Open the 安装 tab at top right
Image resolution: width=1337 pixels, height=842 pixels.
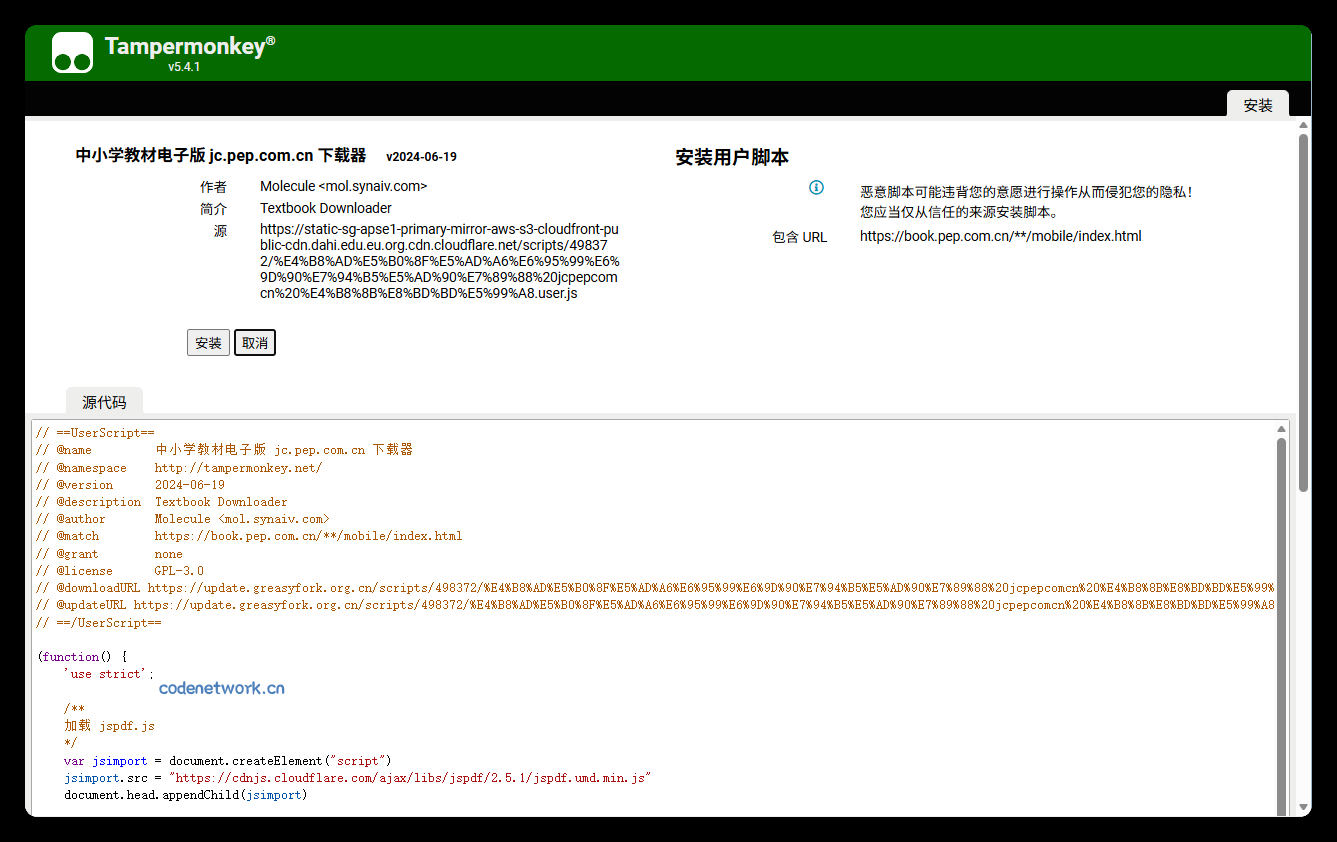1257,105
